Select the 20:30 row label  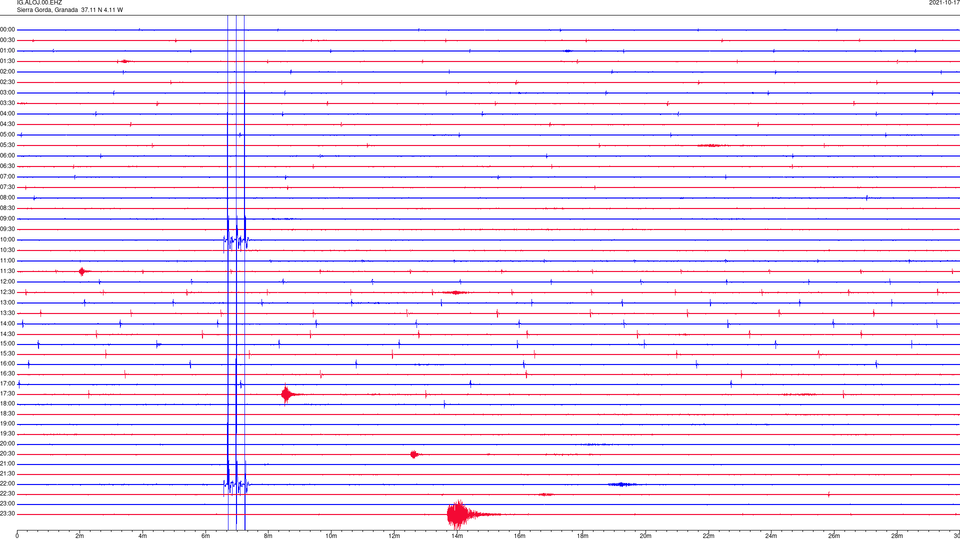coord(8,454)
